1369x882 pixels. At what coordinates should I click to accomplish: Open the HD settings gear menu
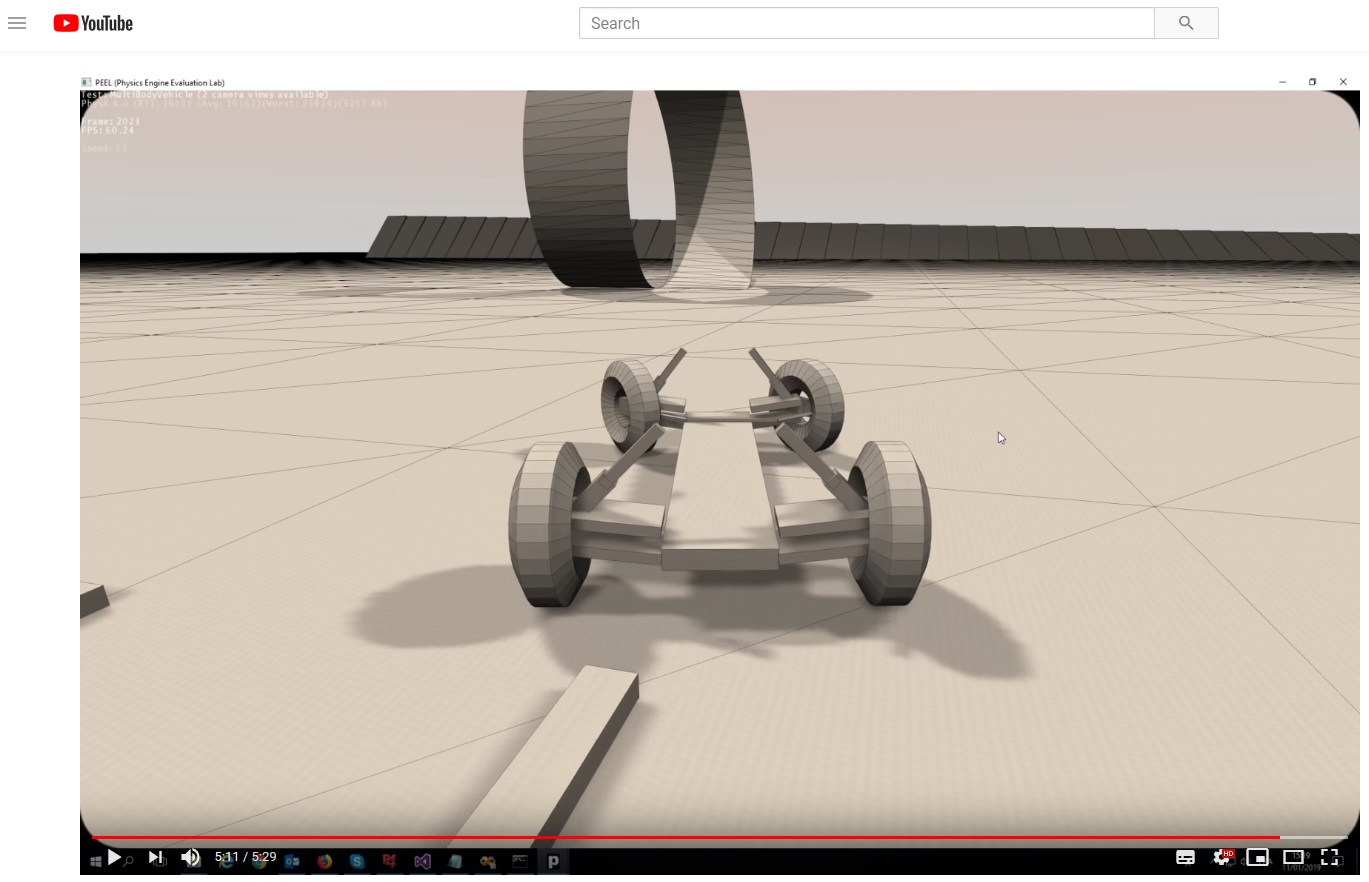(1223, 857)
